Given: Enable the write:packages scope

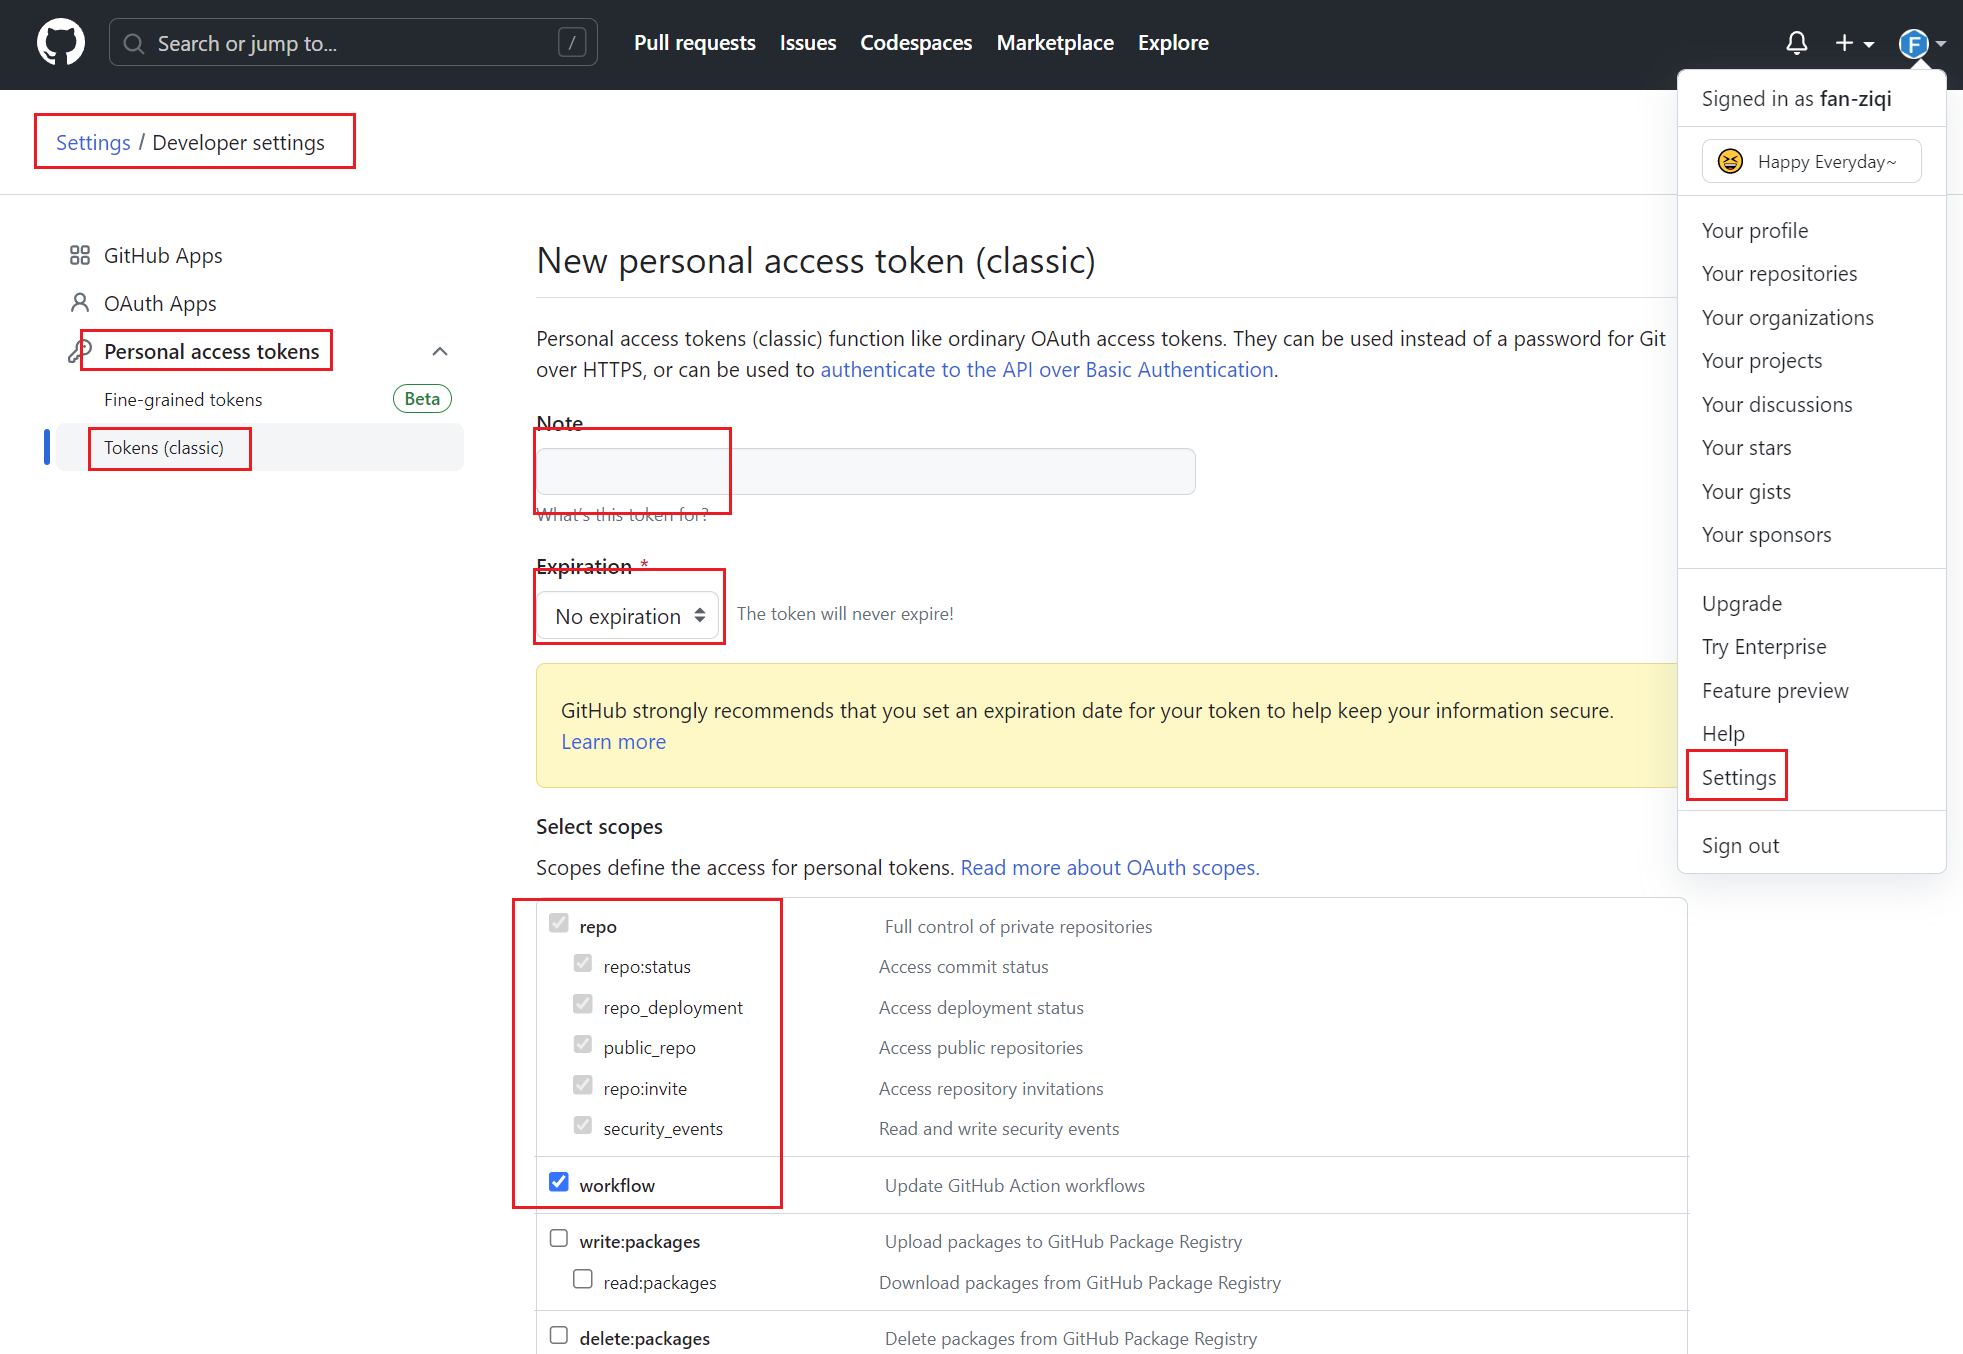Looking at the screenshot, I should [x=559, y=1239].
